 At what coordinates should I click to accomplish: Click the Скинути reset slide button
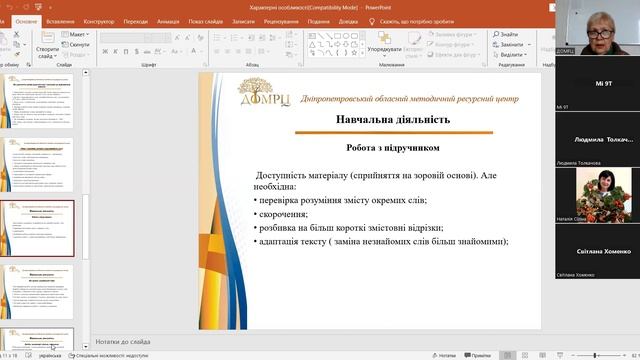(x=76, y=44)
